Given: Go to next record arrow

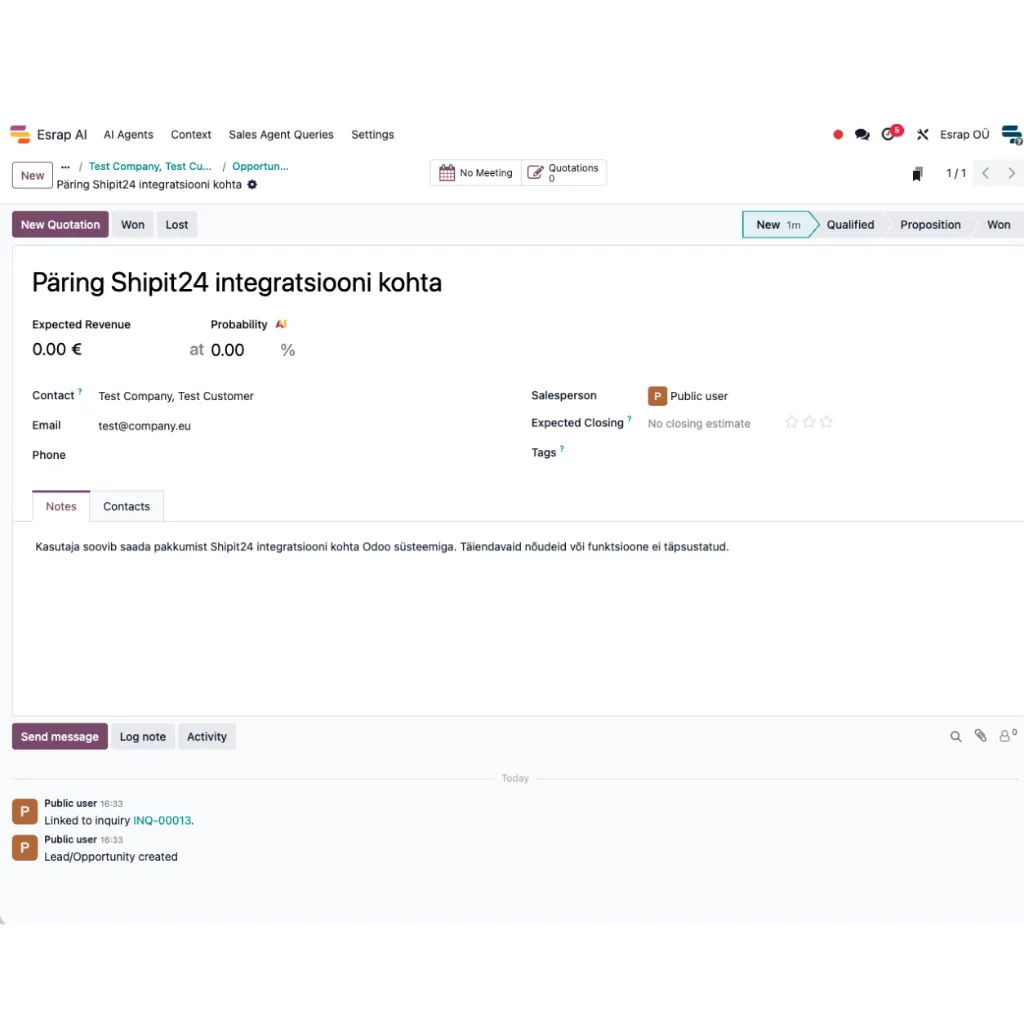Looking at the screenshot, I should pyautogui.click(x=1011, y=173).
